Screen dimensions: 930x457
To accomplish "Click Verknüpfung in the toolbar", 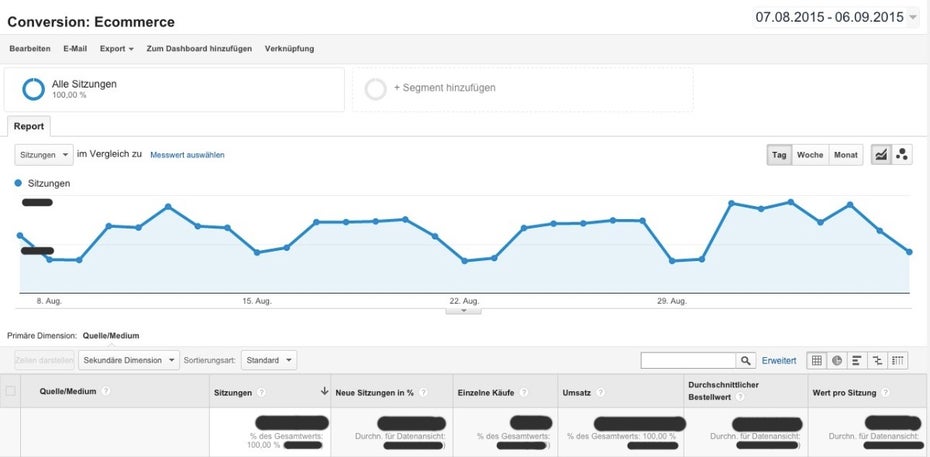I will point(289,49).
